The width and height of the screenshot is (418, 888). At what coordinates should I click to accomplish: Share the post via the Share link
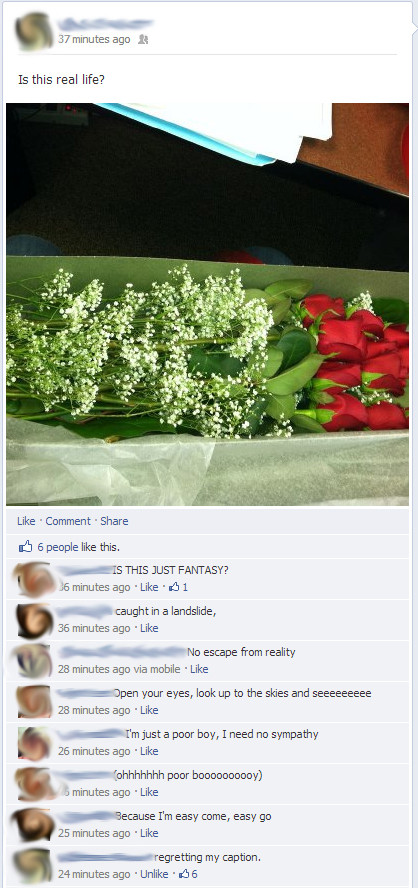point(114,521)
